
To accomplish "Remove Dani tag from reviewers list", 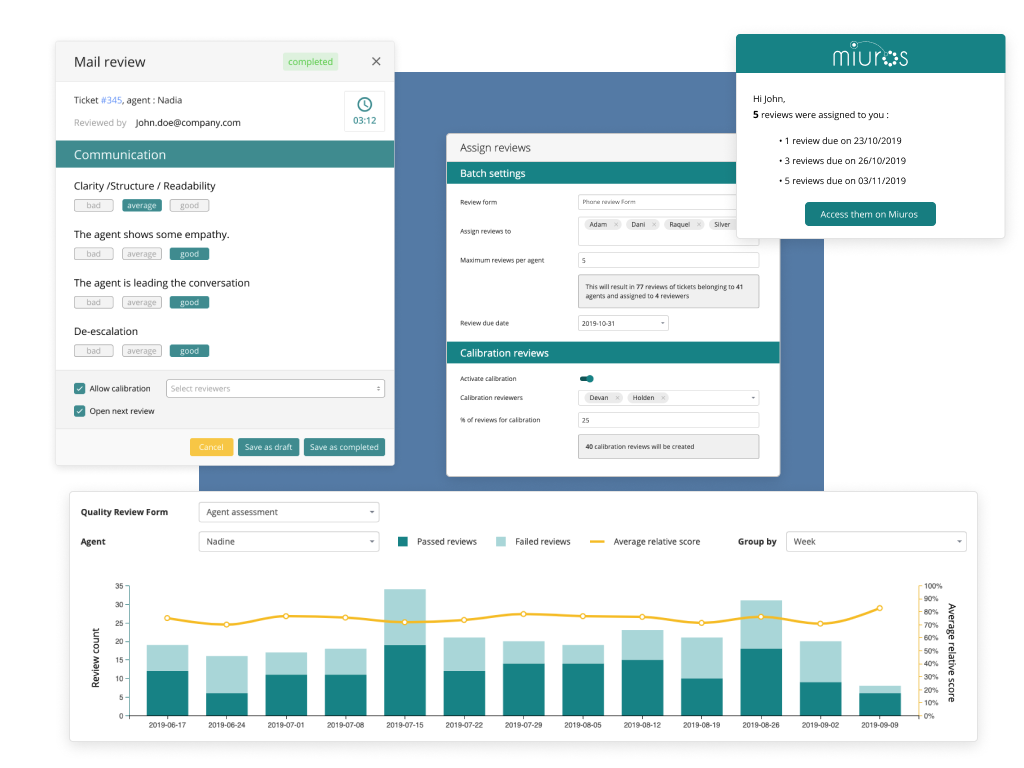I will coord(654,225).
